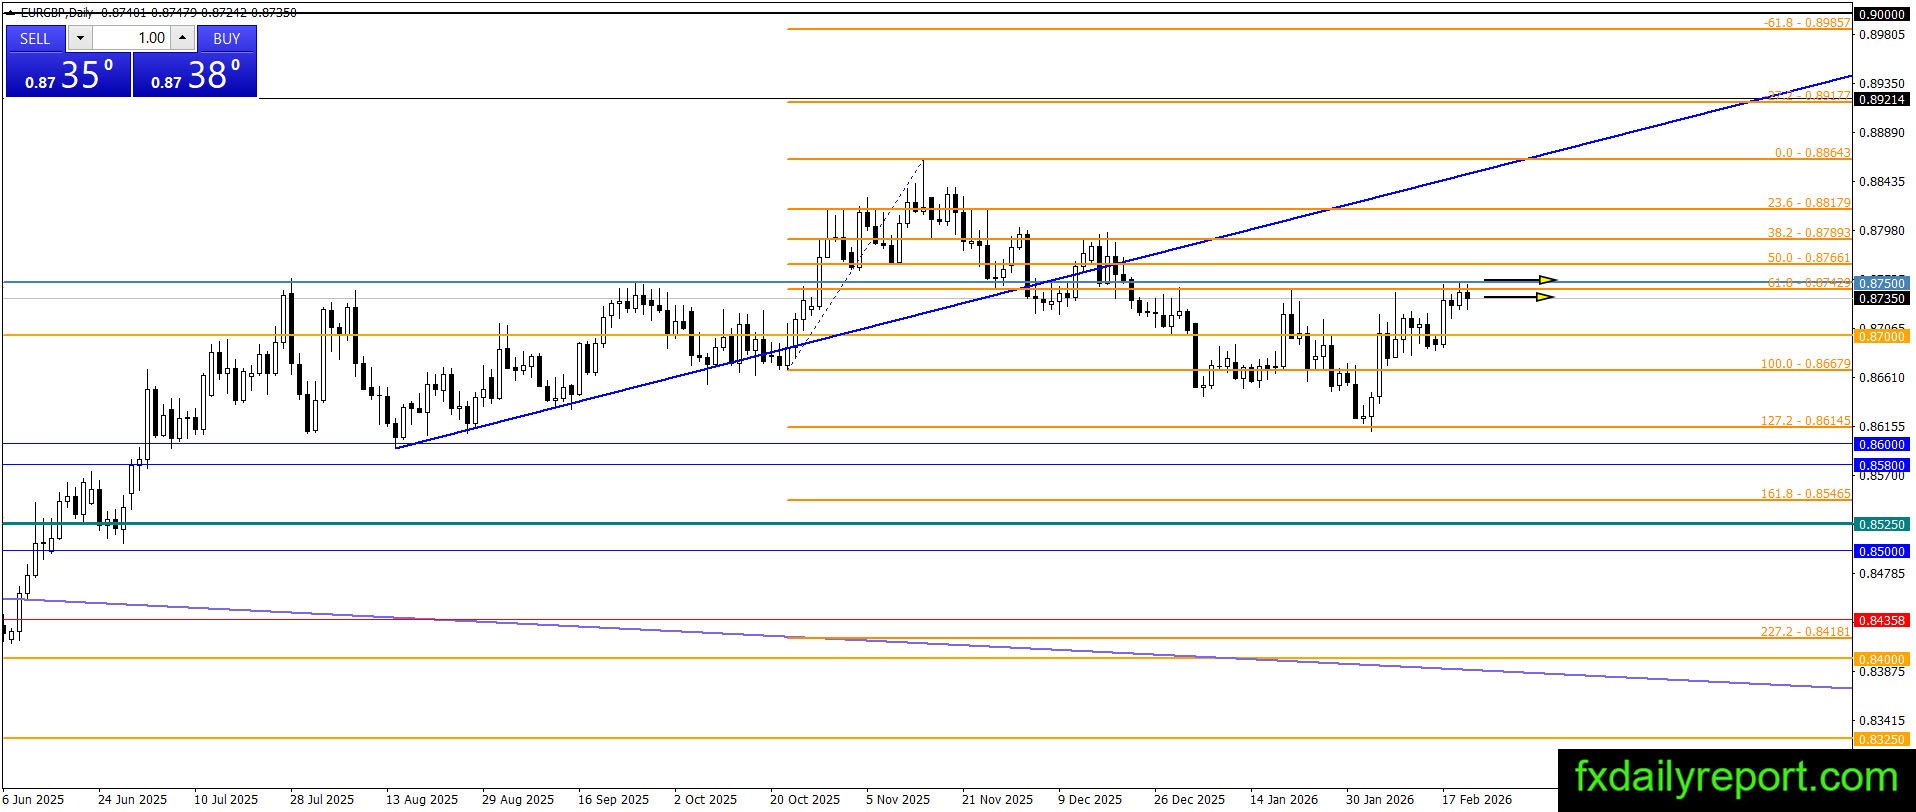Select the 0.90000 price level label
Screen dimensions: 1916x812
coord(1881,14)
